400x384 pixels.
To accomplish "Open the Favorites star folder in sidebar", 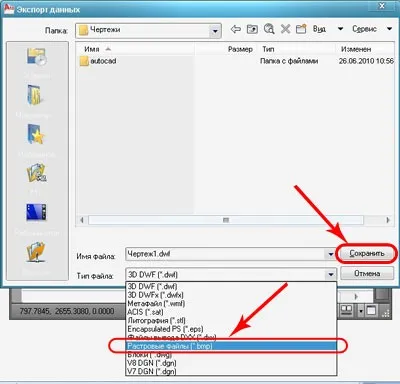I will [x=36, y=134].
